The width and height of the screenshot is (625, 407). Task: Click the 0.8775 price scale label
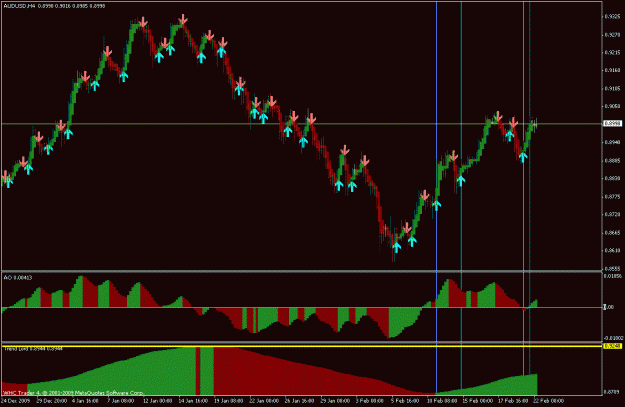click(x=612, y=196)
